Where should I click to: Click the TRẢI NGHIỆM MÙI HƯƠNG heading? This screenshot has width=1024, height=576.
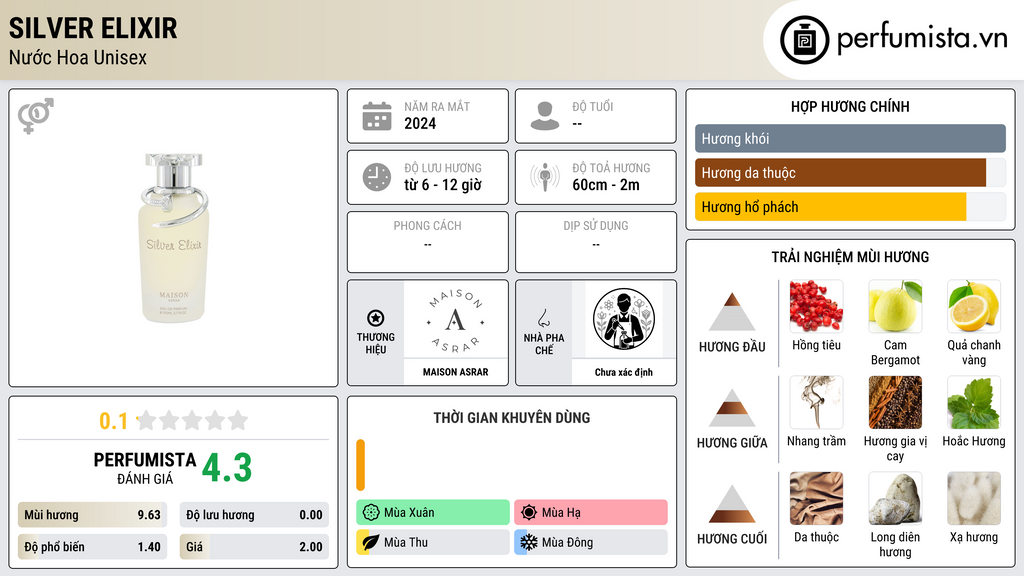(x=850, y=257)
